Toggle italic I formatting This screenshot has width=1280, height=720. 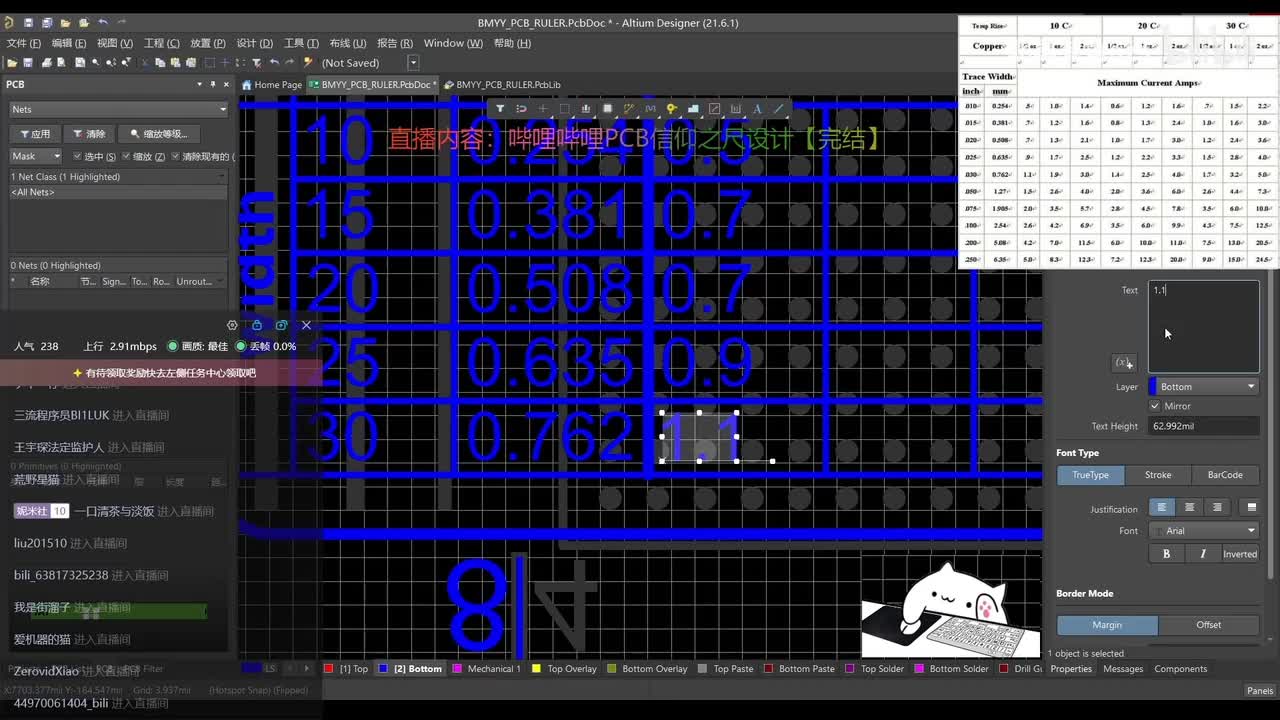coord(1203,554)
